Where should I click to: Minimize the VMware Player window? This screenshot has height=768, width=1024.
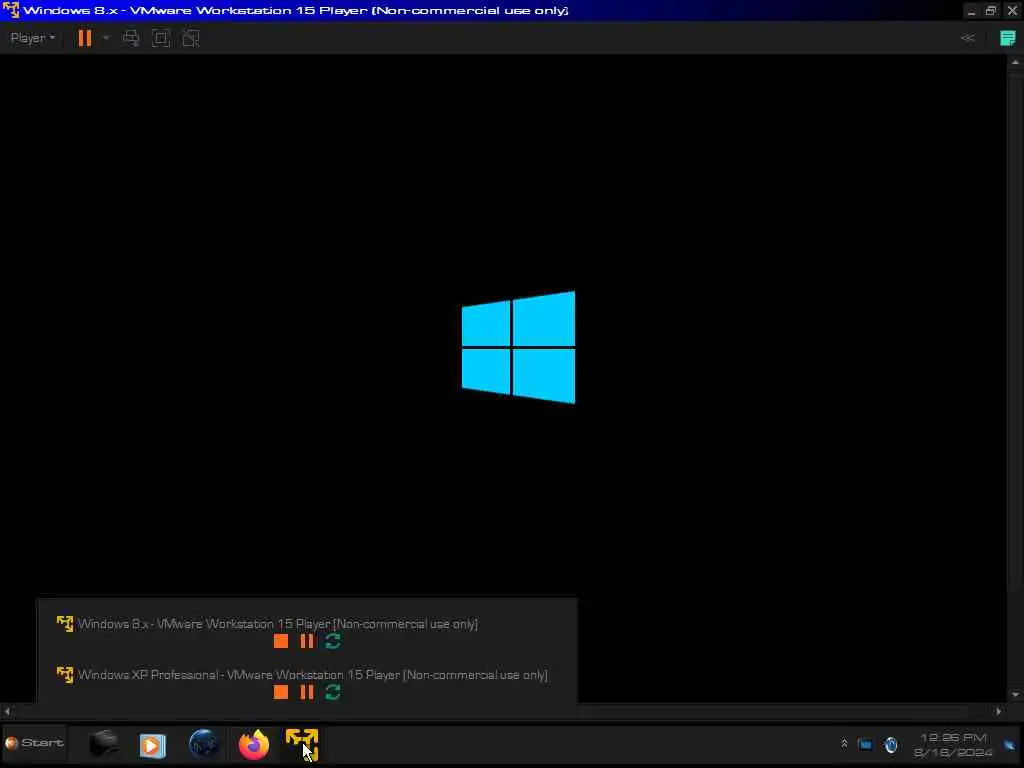point(971,11)
